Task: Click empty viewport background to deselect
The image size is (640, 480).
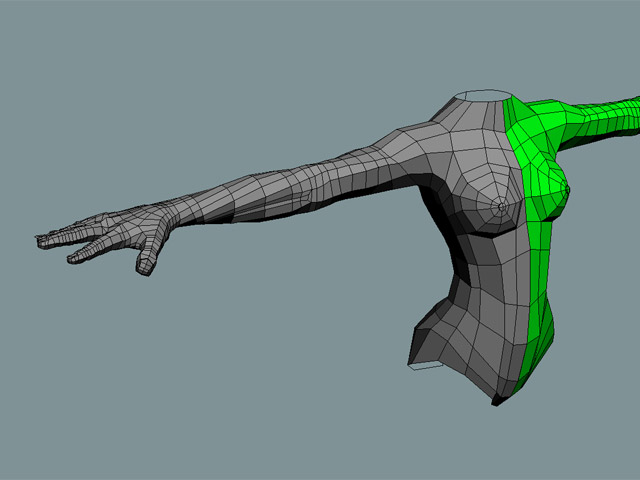Action: (x=200, y=380)
